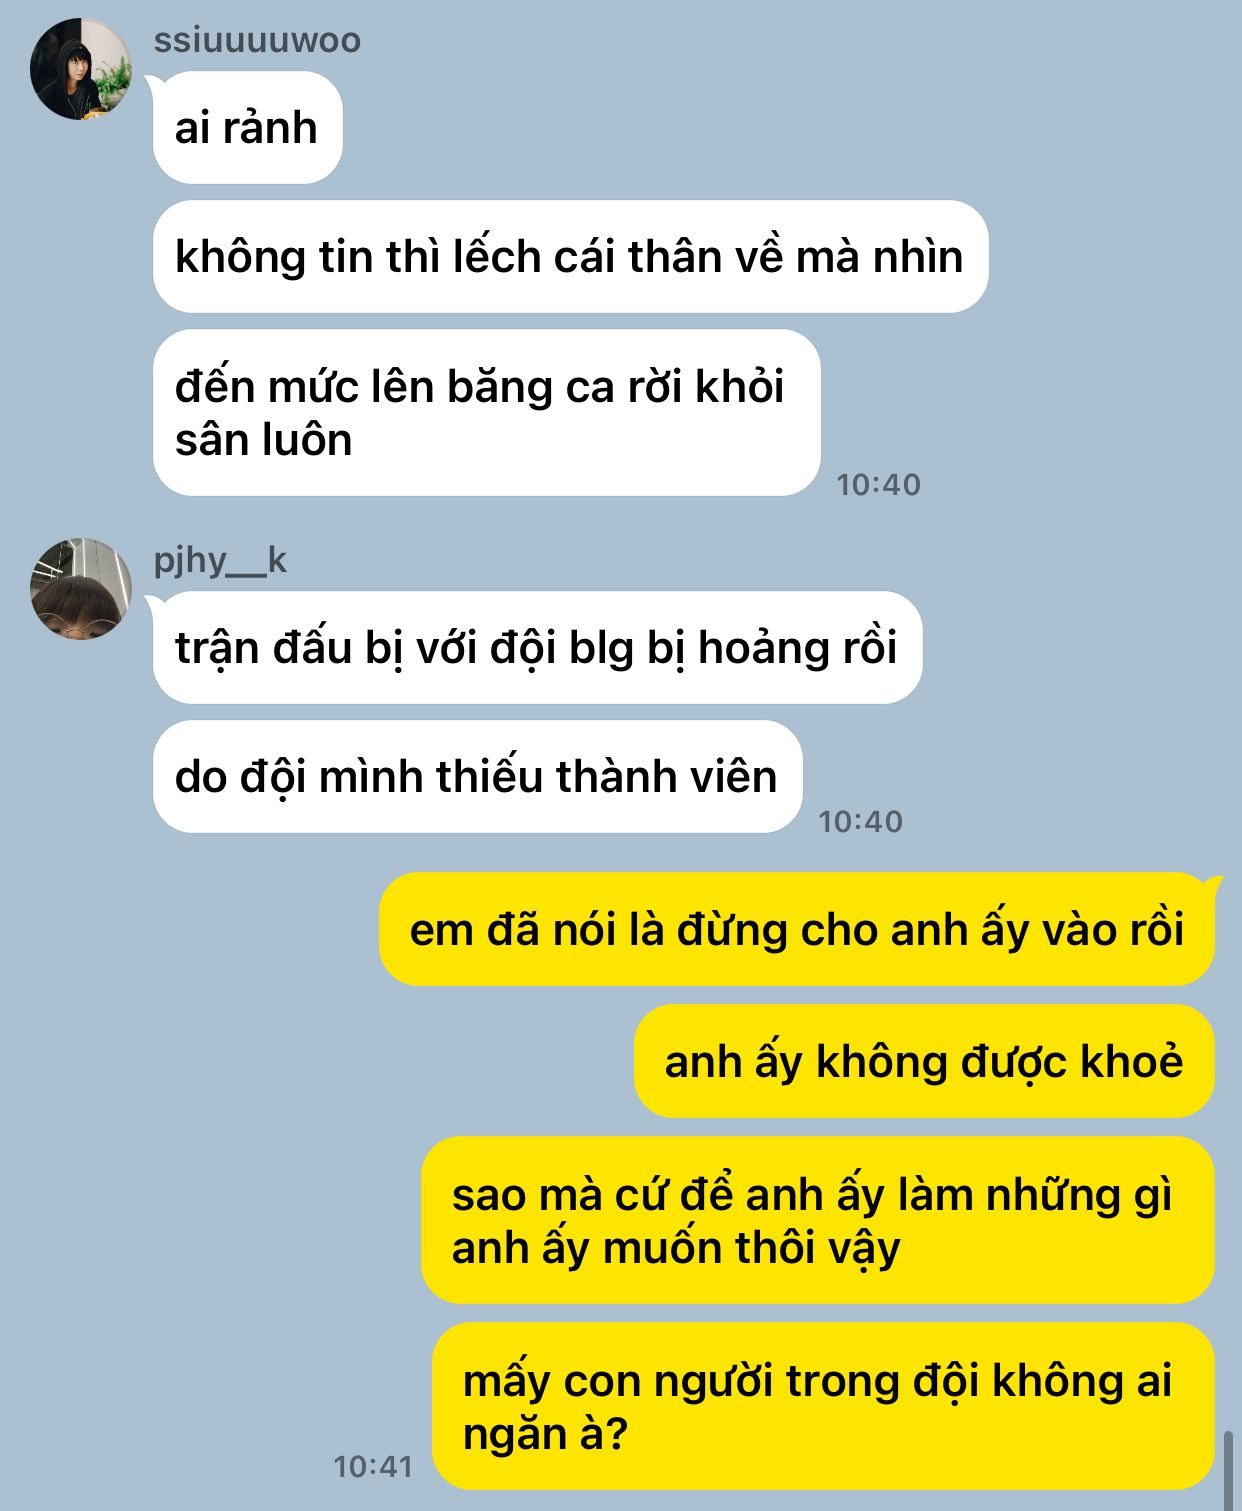Viewport: 1242px width, 1511px height.
Task: Select message 'do đội mình thiếu thành viên'
Action: pyautogui.click(x=477, y=777)
